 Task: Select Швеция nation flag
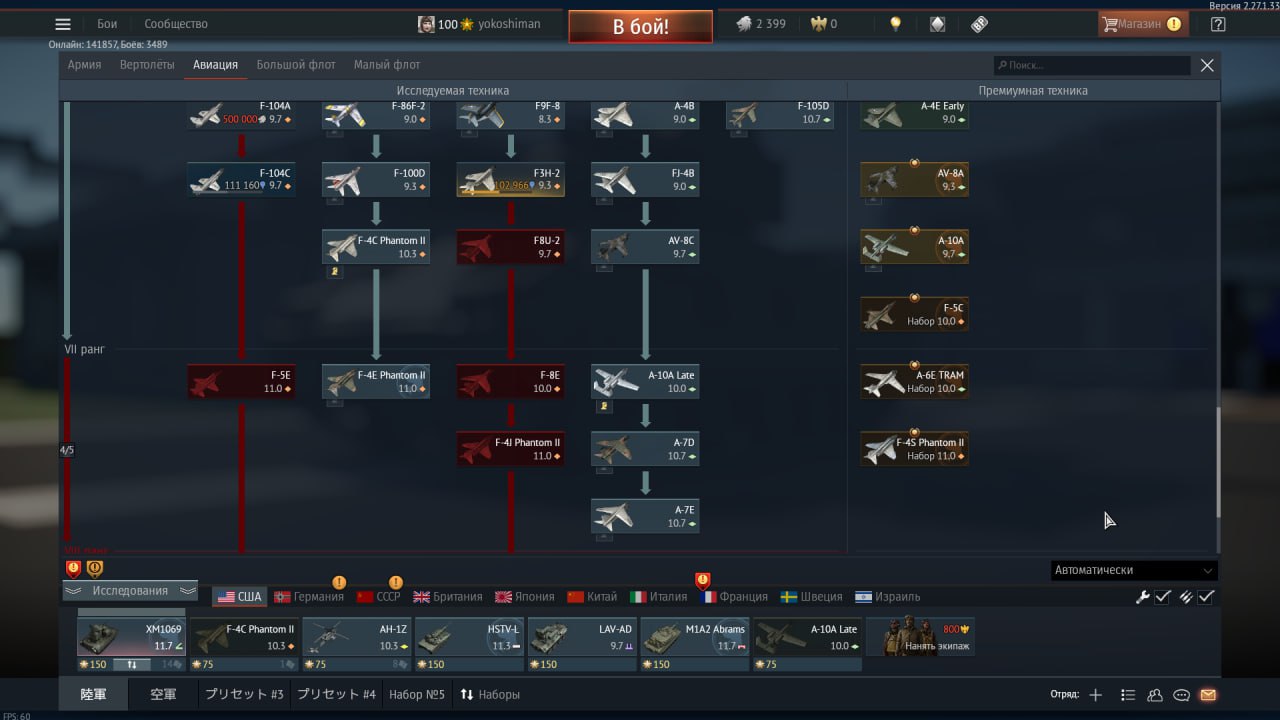pyautogui.click(x=811, y=597)
